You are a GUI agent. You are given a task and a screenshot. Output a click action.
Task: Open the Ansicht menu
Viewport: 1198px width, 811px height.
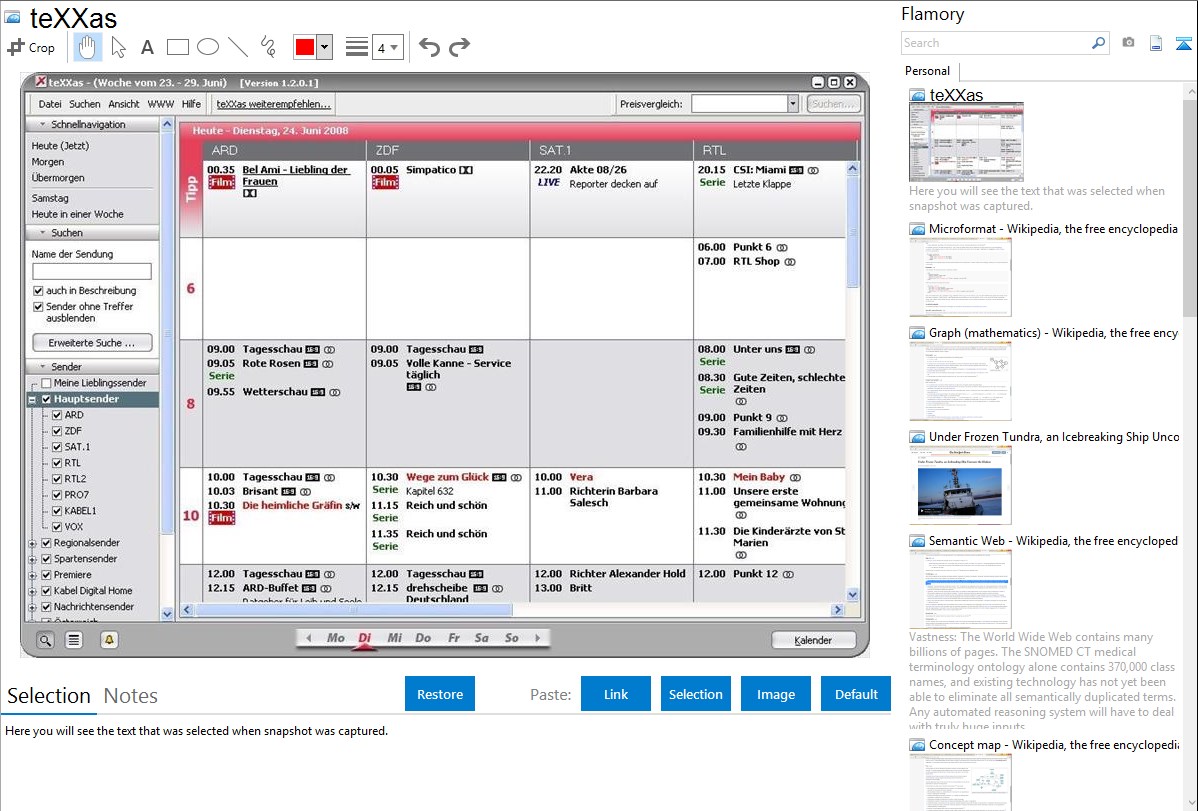pyautogui.click(x=124, y=104)
